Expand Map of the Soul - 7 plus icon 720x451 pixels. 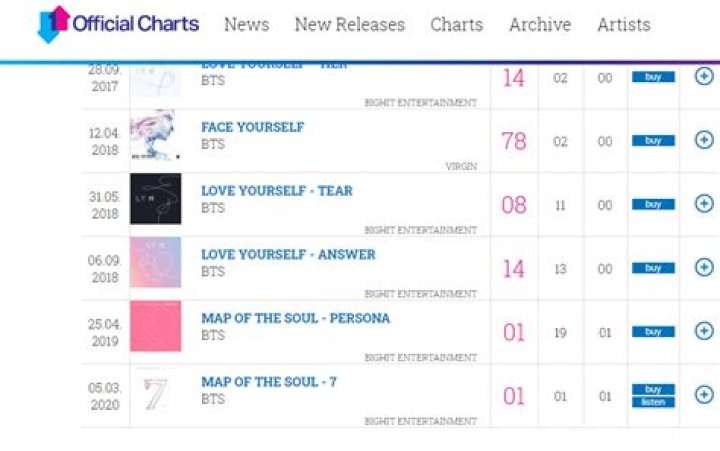[704, 395]
